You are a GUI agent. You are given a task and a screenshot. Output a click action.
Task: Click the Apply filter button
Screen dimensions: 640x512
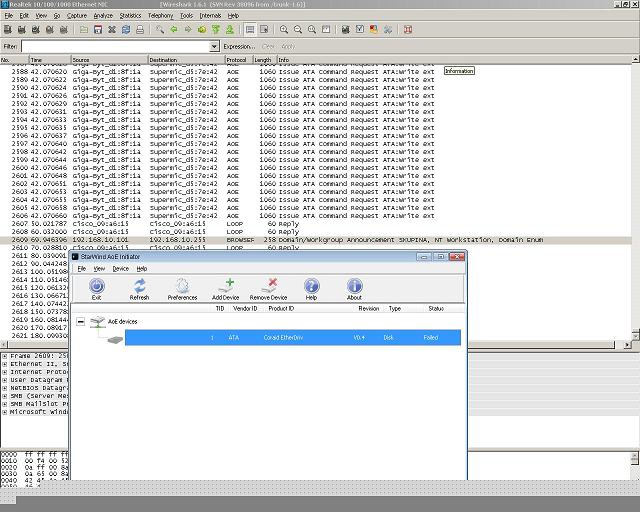(288, 47)
